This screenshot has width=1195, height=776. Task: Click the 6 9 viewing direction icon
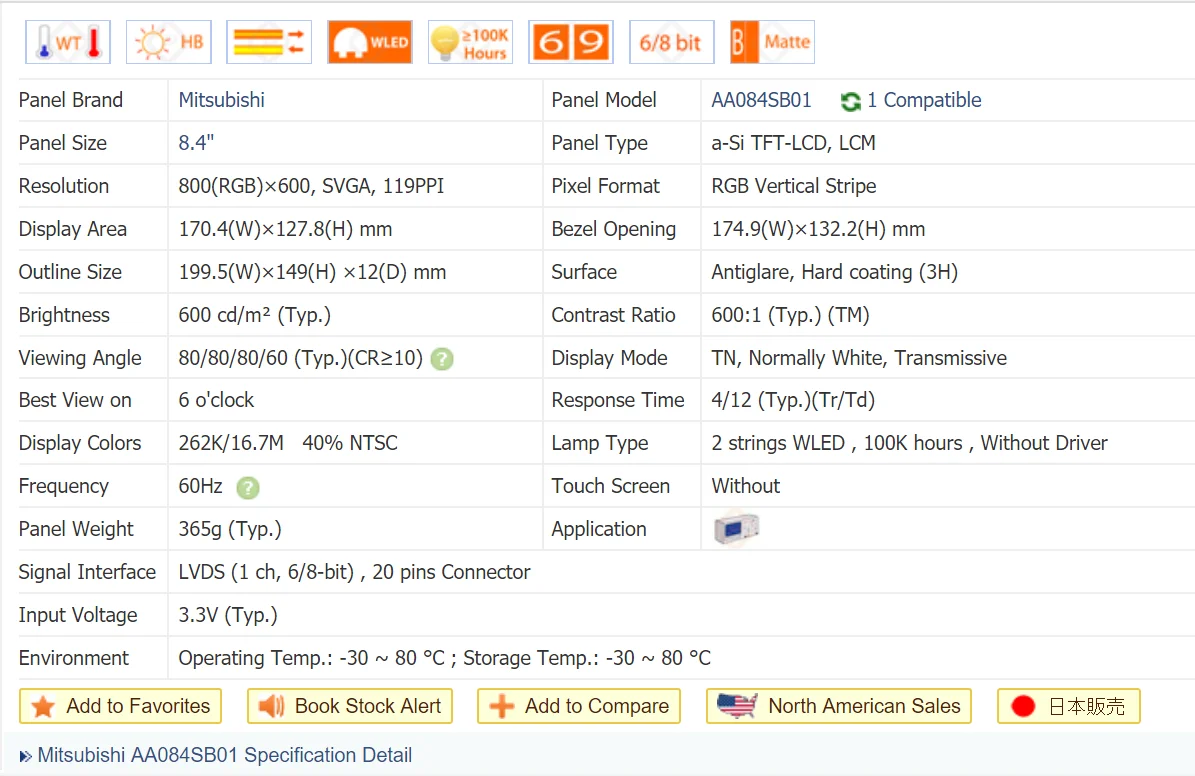click(571, 42)
